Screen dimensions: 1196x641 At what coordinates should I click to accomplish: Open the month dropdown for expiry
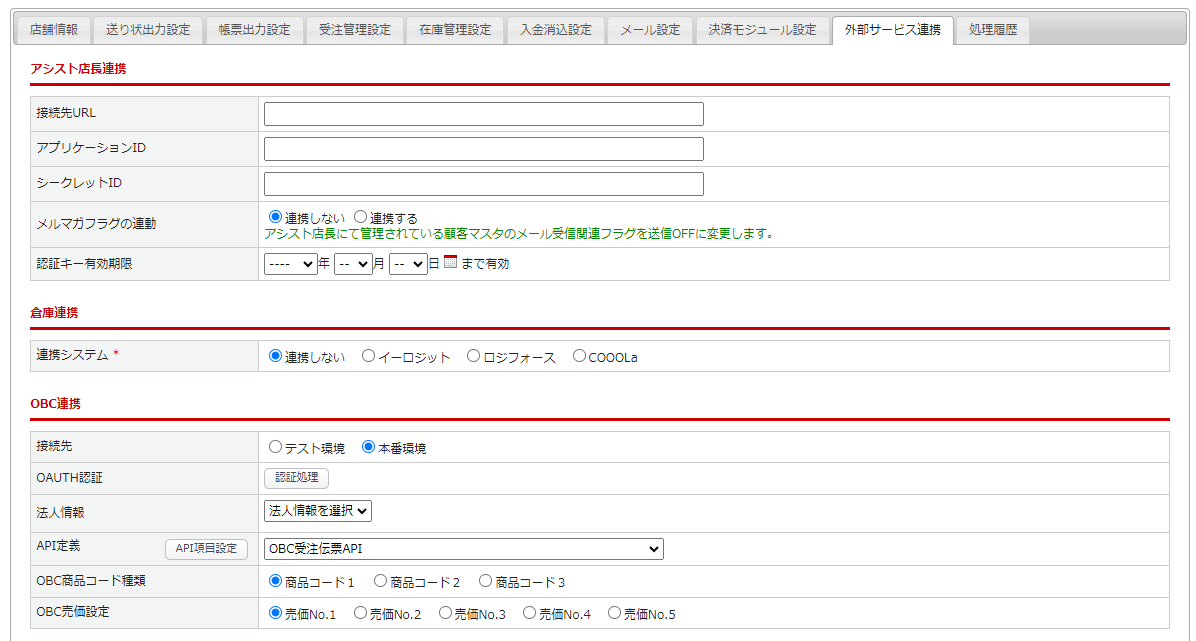(353, 264)
